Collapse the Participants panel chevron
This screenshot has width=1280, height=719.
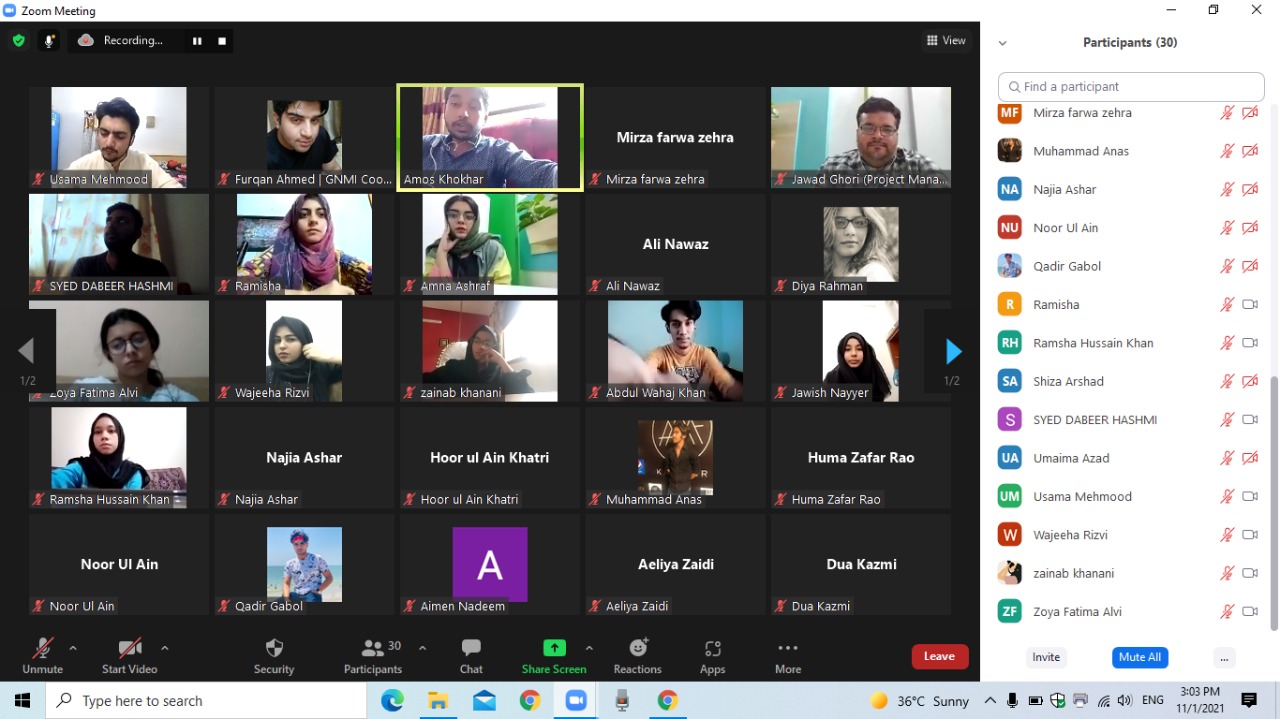(1002, 43)
